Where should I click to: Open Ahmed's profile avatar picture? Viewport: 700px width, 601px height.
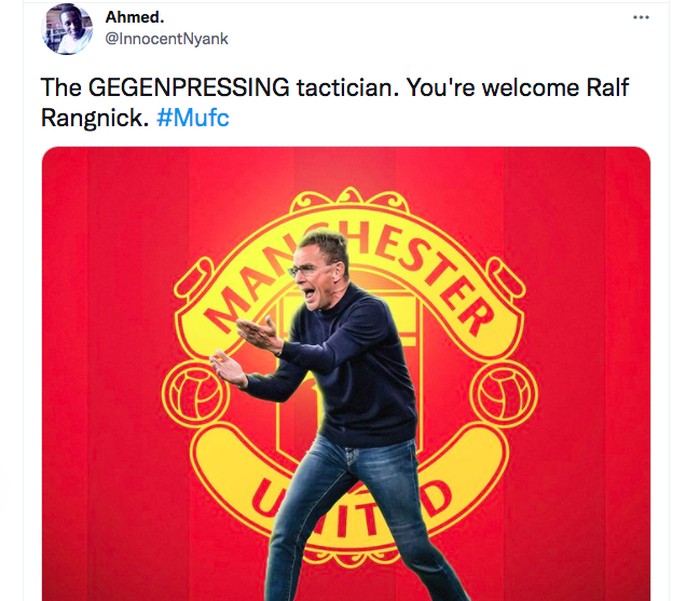tap(67, 29)
